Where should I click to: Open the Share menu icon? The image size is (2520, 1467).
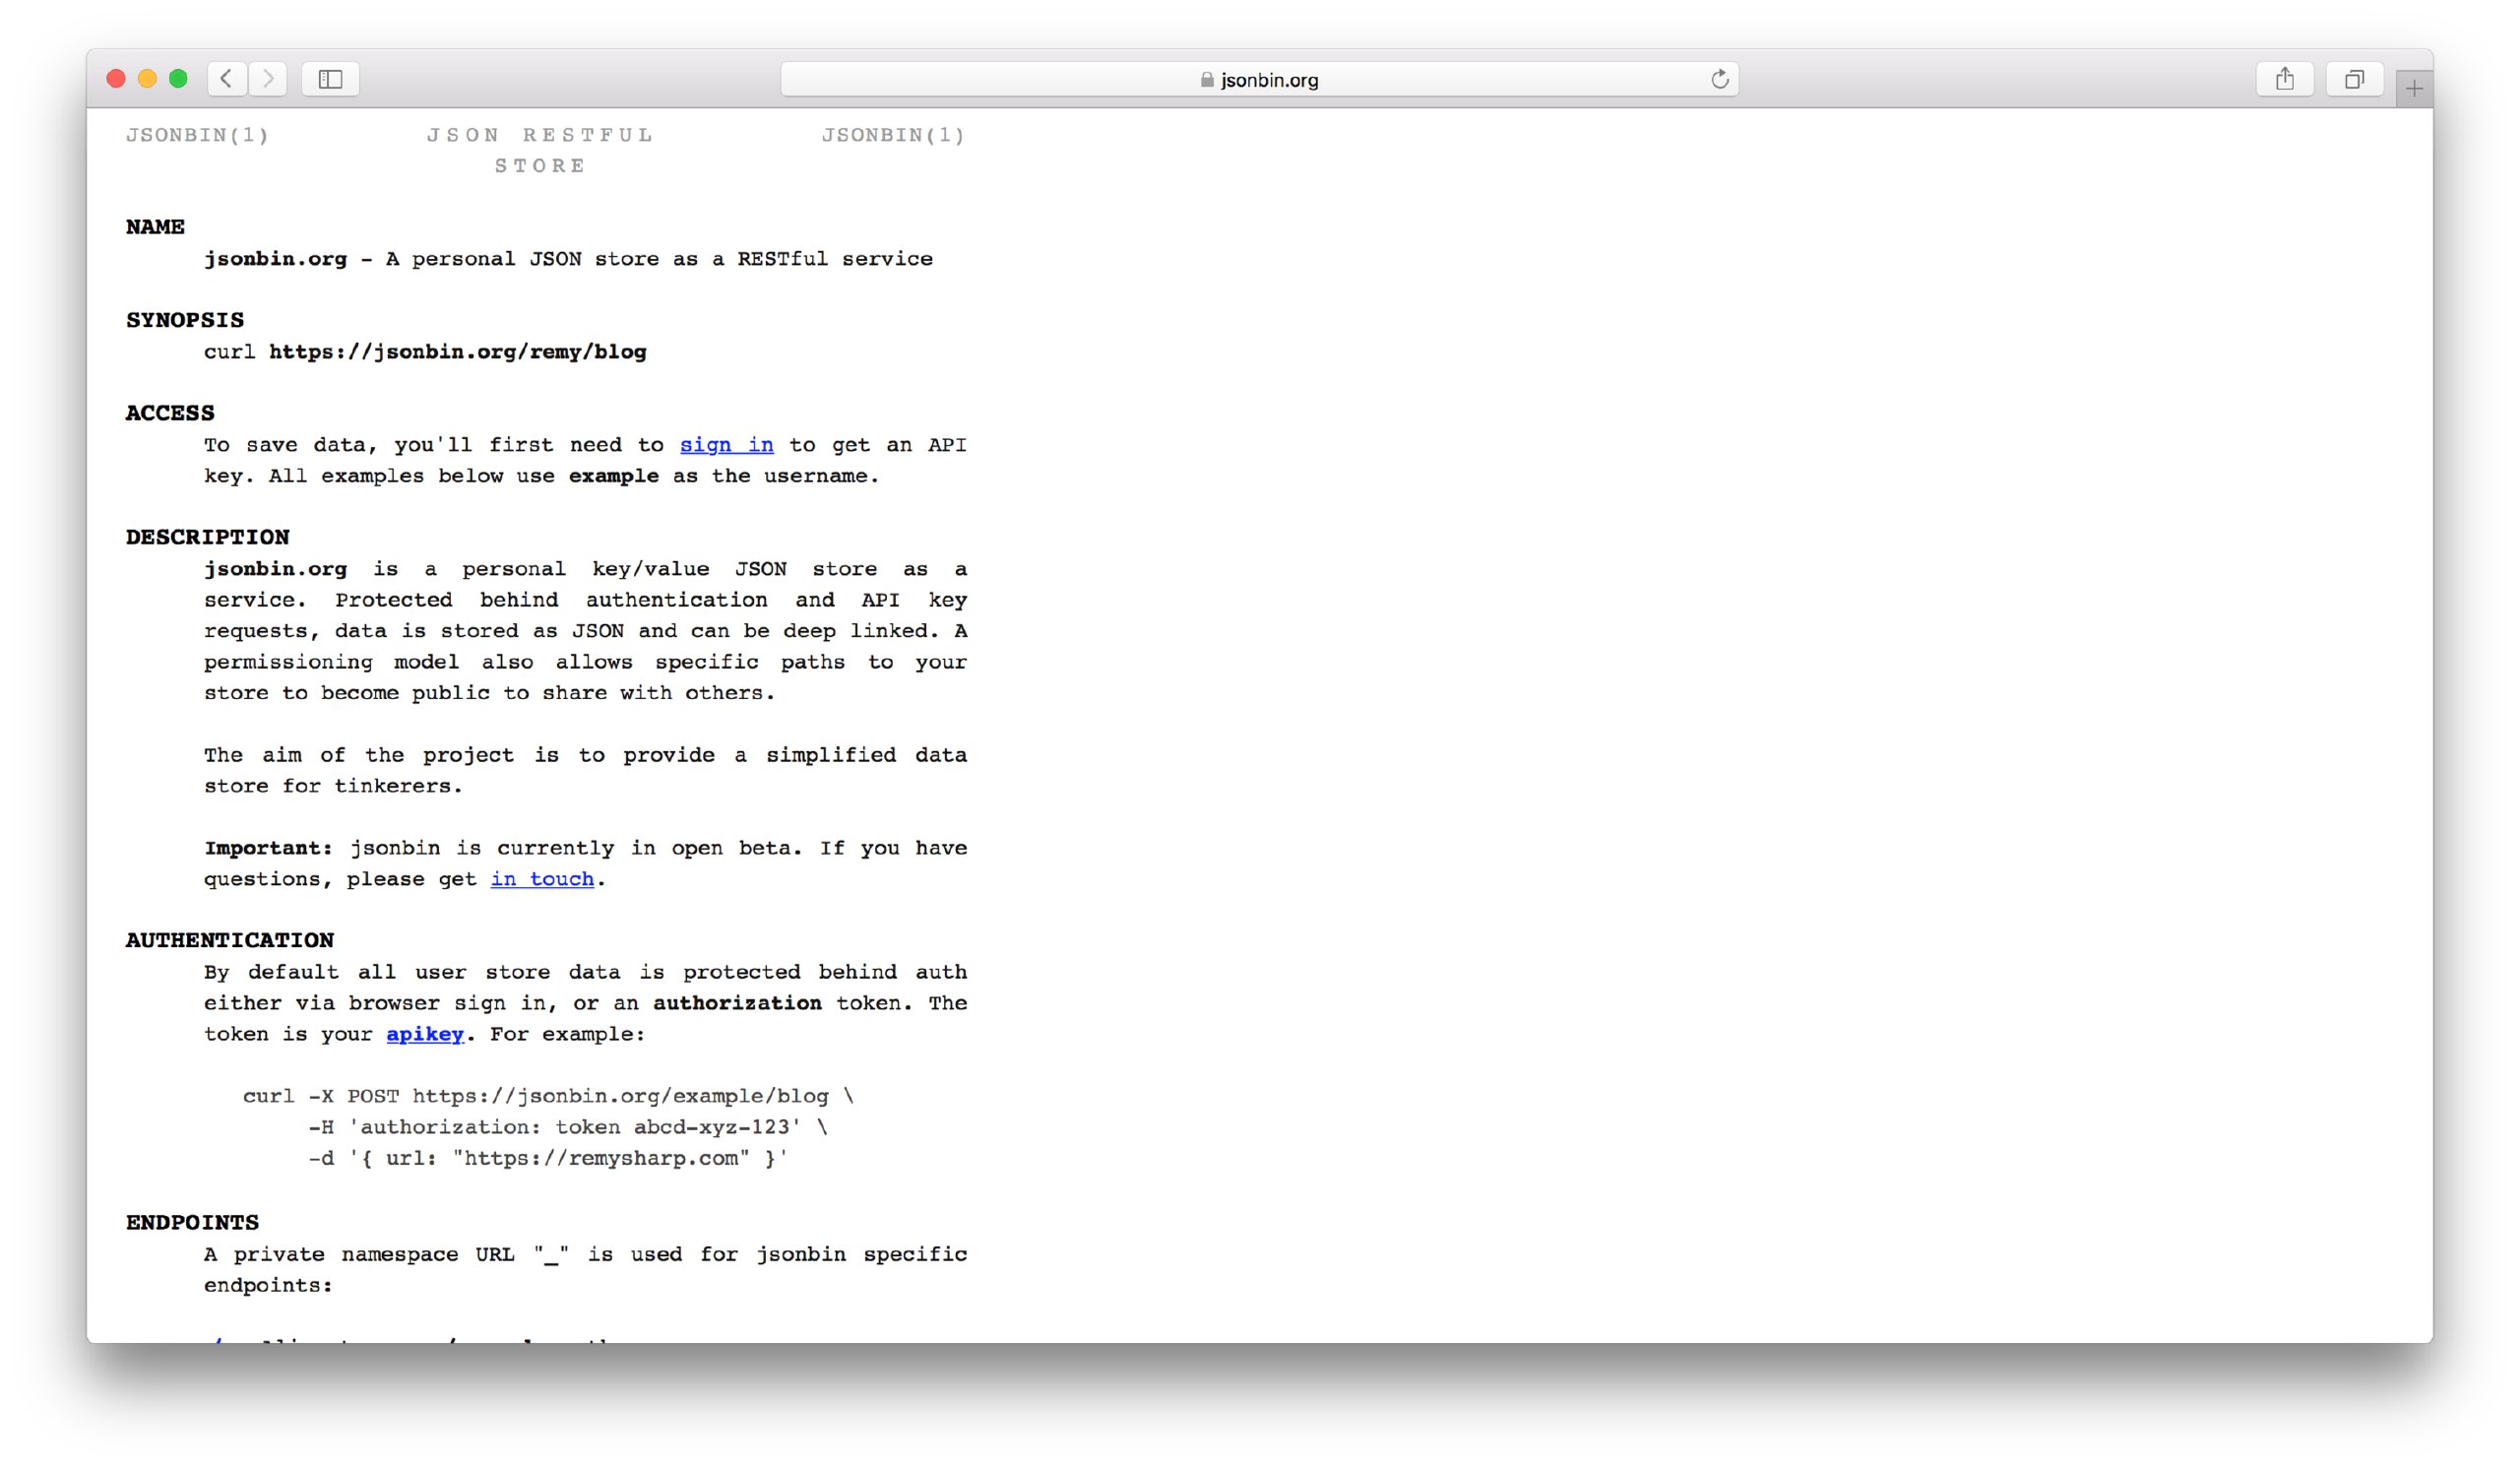2285,79
